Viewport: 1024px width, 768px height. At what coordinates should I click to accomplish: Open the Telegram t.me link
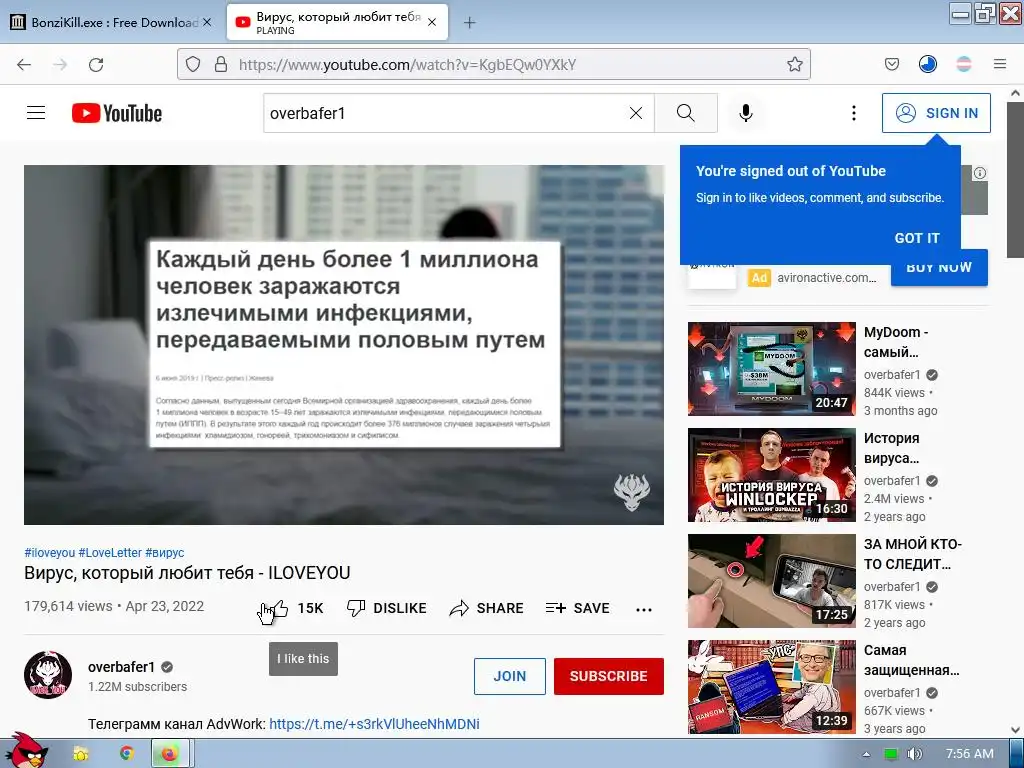click(374, 724)
